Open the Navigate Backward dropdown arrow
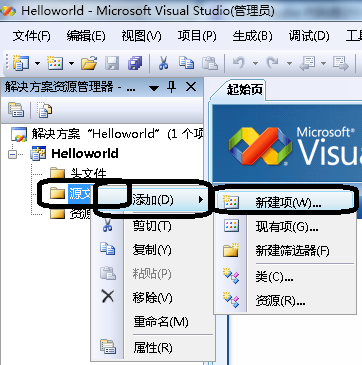Viewport: 362px width, 365px height. point(323,63)
